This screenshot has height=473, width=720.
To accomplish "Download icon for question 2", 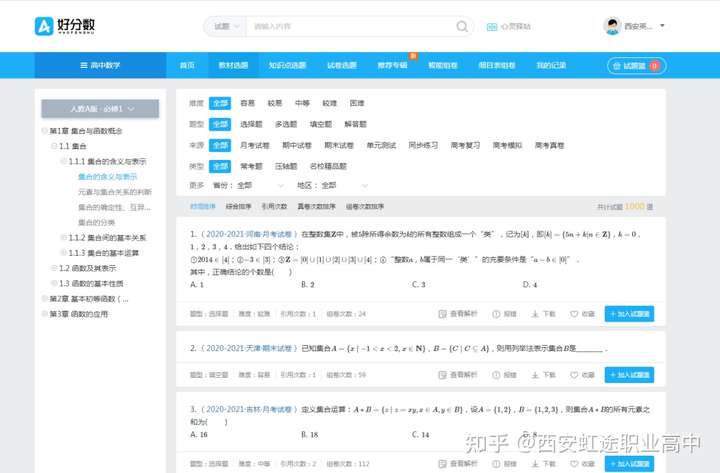I will coord(535,375).
